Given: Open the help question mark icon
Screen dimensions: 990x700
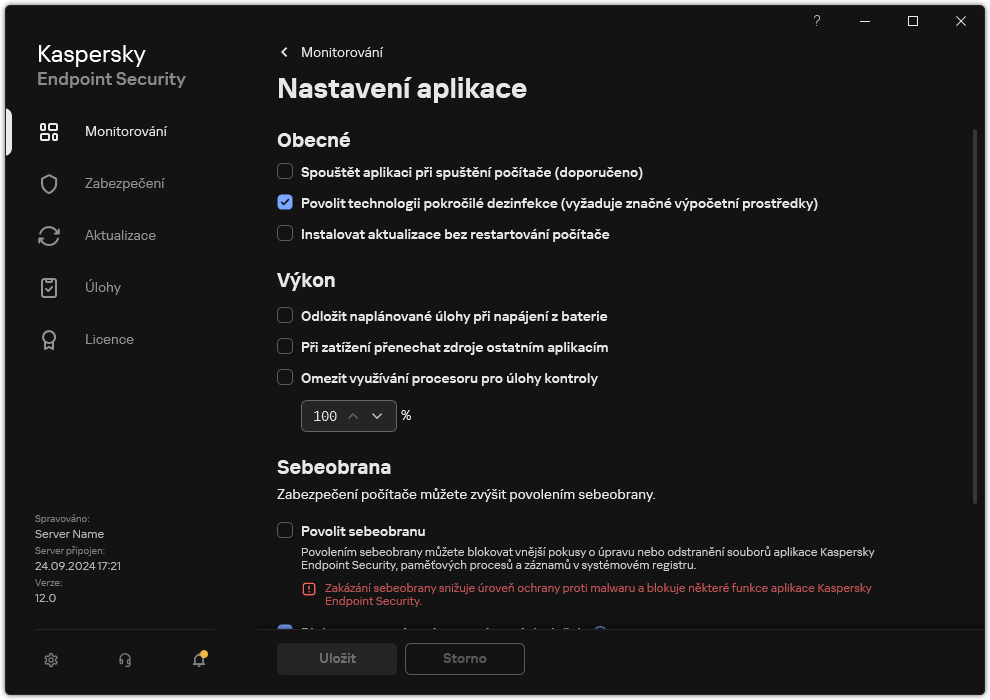Looking at the screenshot, I should 816,21.
